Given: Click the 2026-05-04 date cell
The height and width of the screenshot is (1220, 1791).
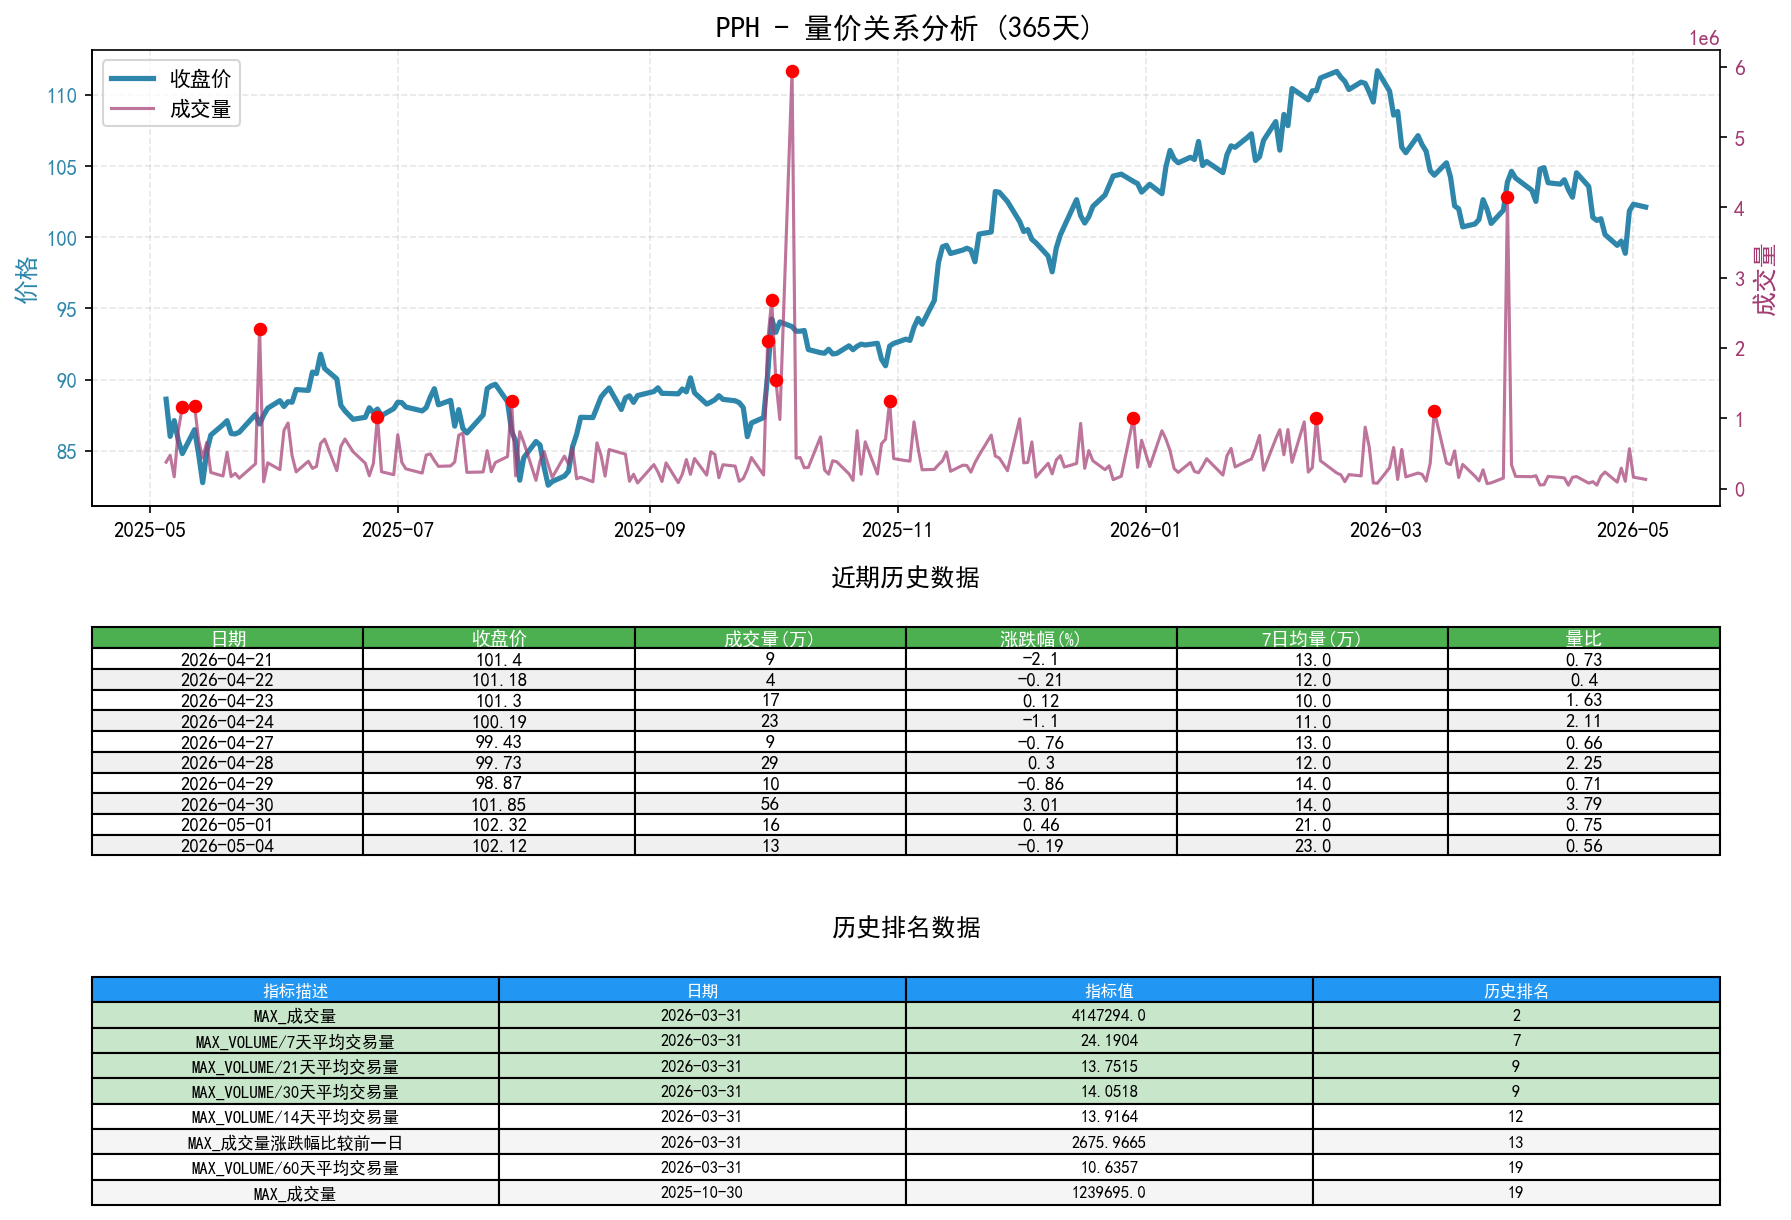Looking at the screenshot, I should coord(227,845).
